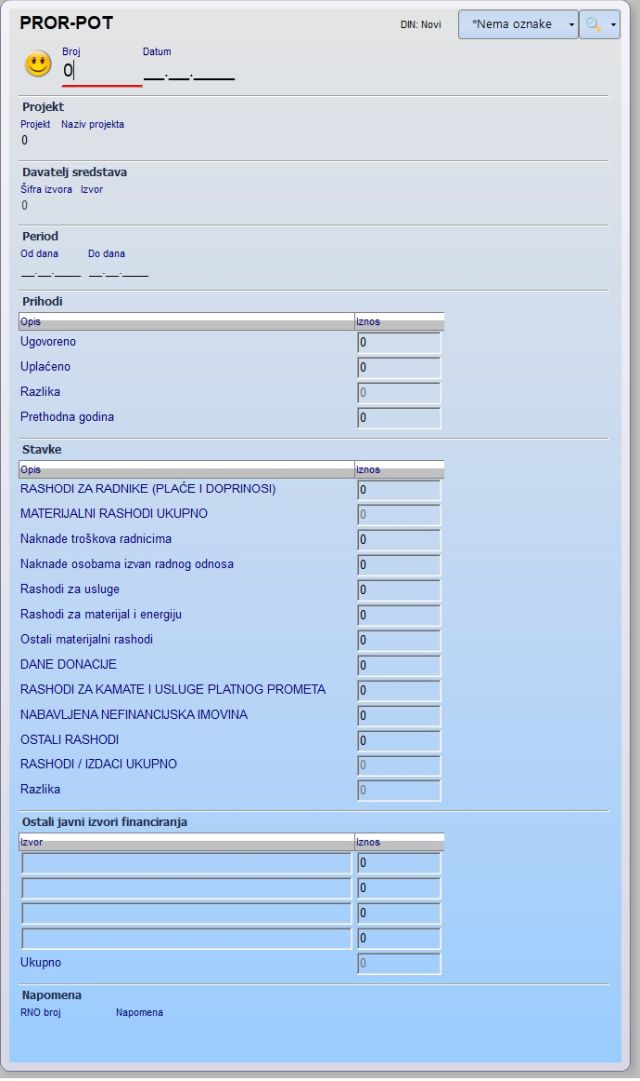Image resolution: width=640 pixels, height=1081 pixels.
Task: Expand the arrow beside the magnifier button
Action: pos(611,25)
